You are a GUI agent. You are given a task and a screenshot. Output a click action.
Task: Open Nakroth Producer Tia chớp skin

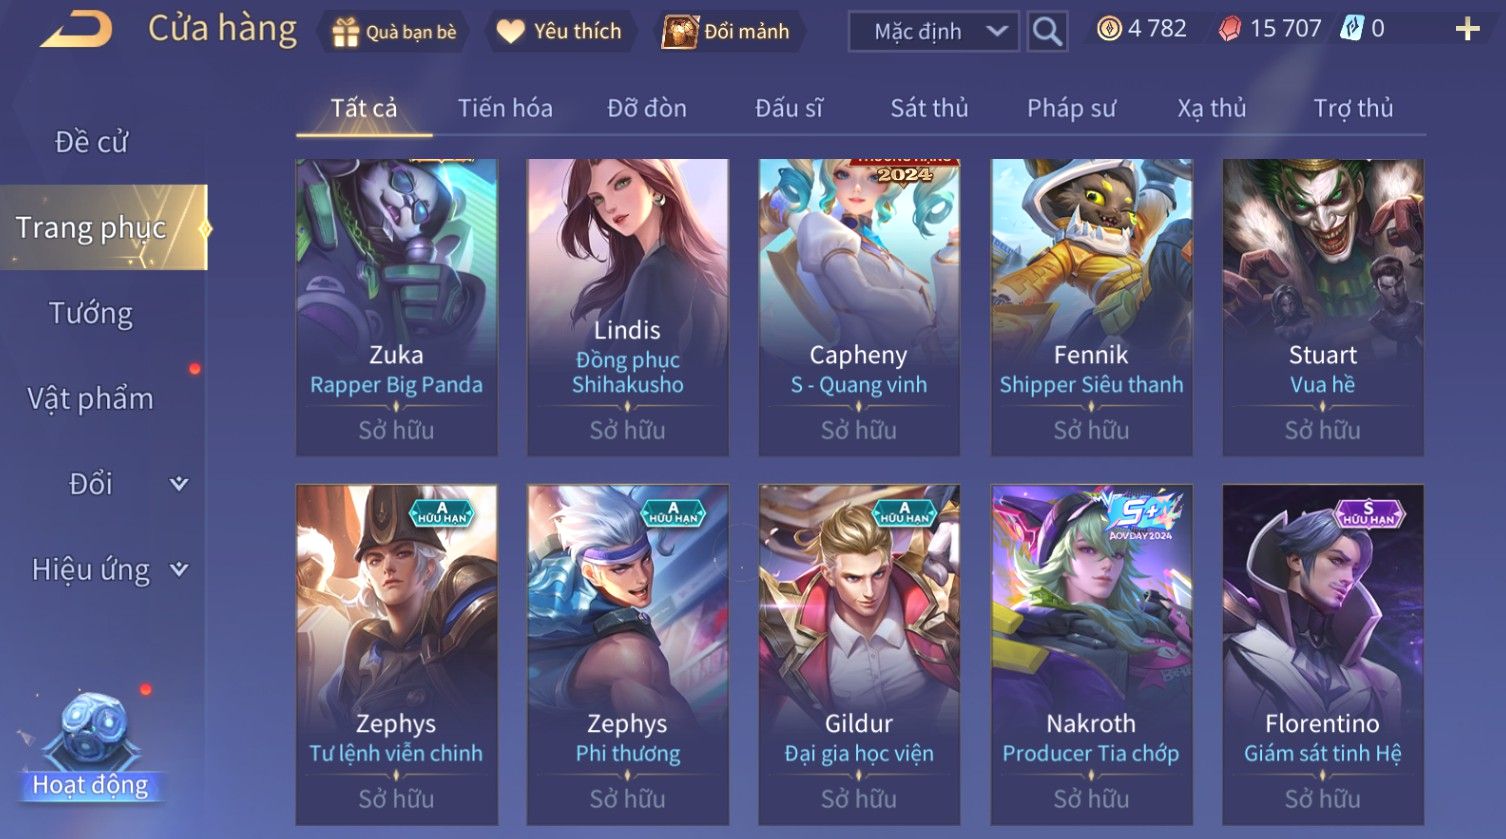coord(1091,655)
